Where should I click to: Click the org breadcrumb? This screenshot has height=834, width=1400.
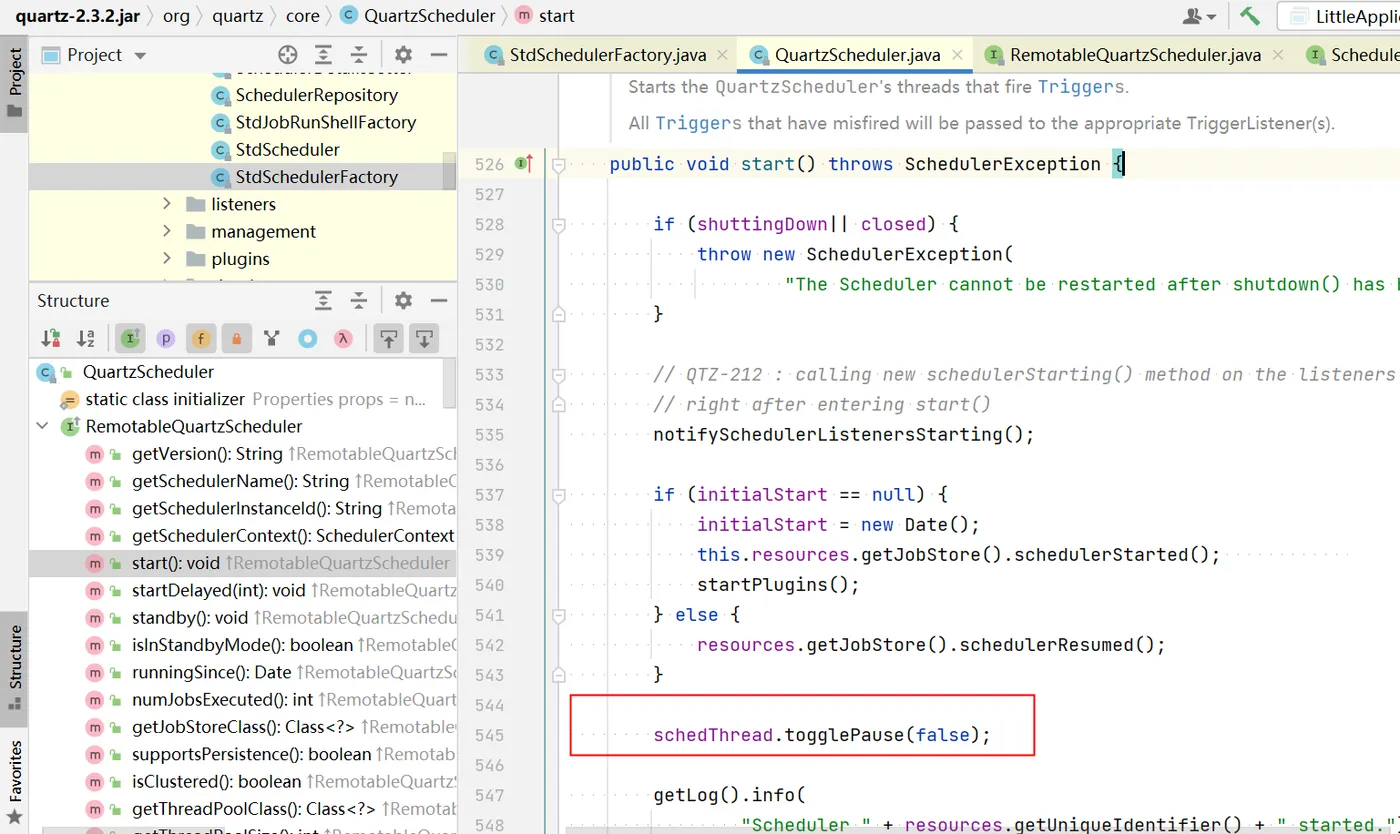pos(175,16)
